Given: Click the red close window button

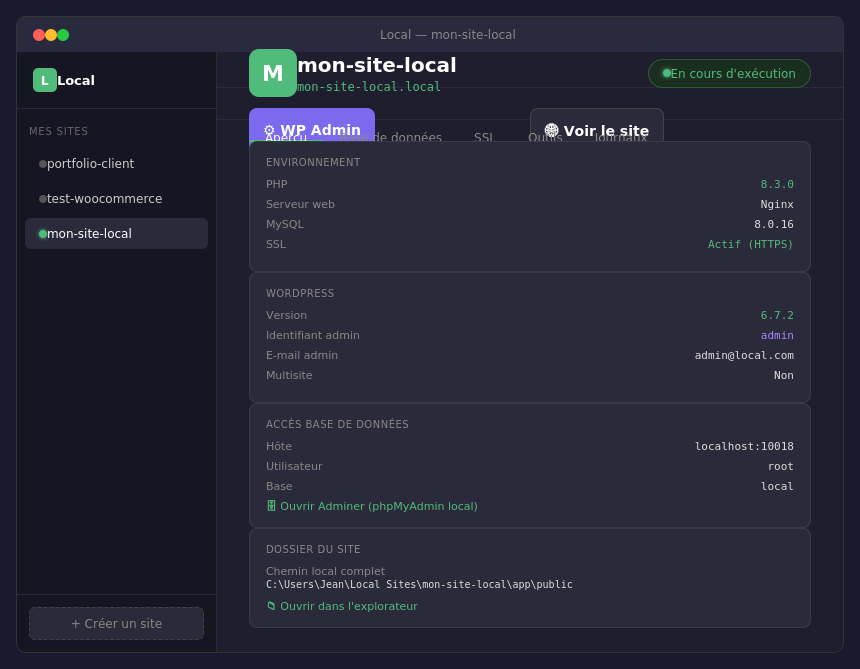Looking at the screenshot, I should click(x=39, y=35).
